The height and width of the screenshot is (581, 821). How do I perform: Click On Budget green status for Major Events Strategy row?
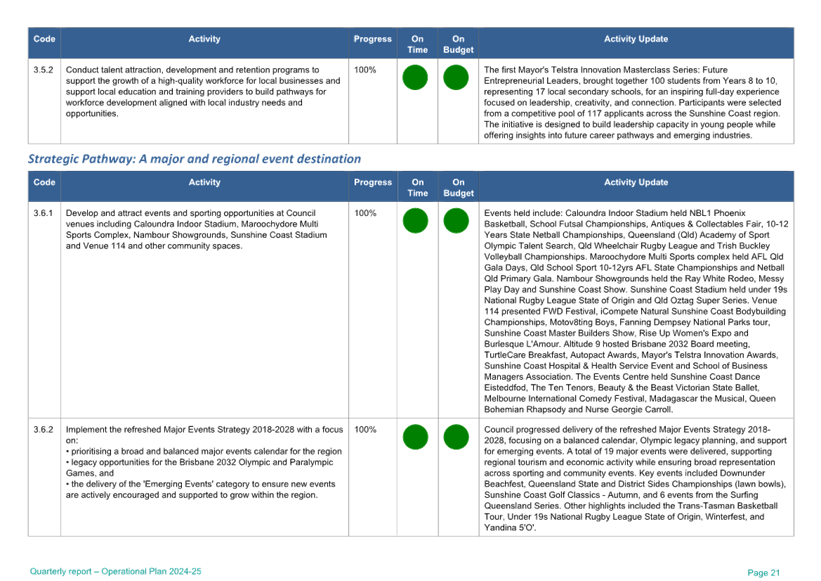pos(456,437)
